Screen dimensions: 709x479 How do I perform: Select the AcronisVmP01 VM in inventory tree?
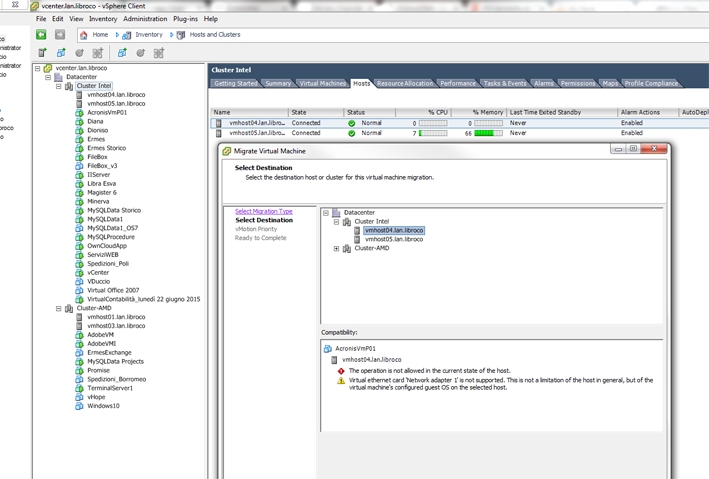[107, 112]
